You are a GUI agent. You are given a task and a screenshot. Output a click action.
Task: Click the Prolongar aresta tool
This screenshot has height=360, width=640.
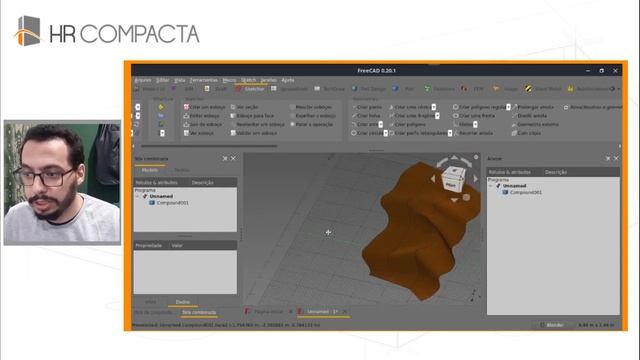point(533,107)
